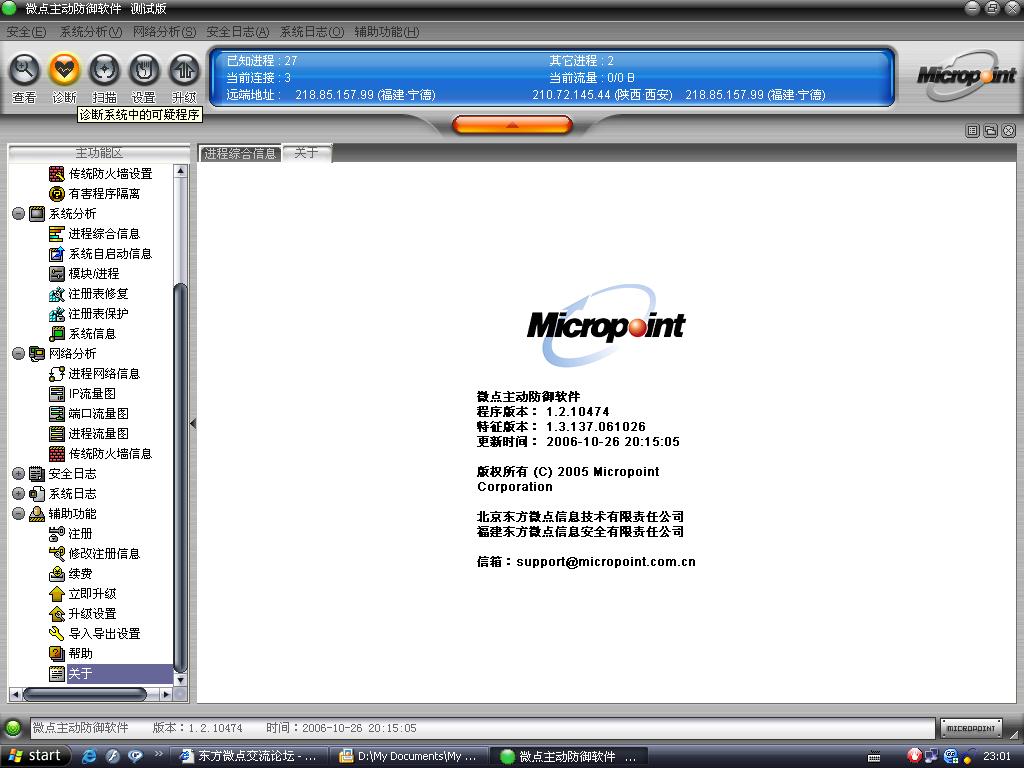The height and width of the screenshot is (768, 1024).
Task: Open 传统防火墙信息 sidebar item
Action: (101, 454)
